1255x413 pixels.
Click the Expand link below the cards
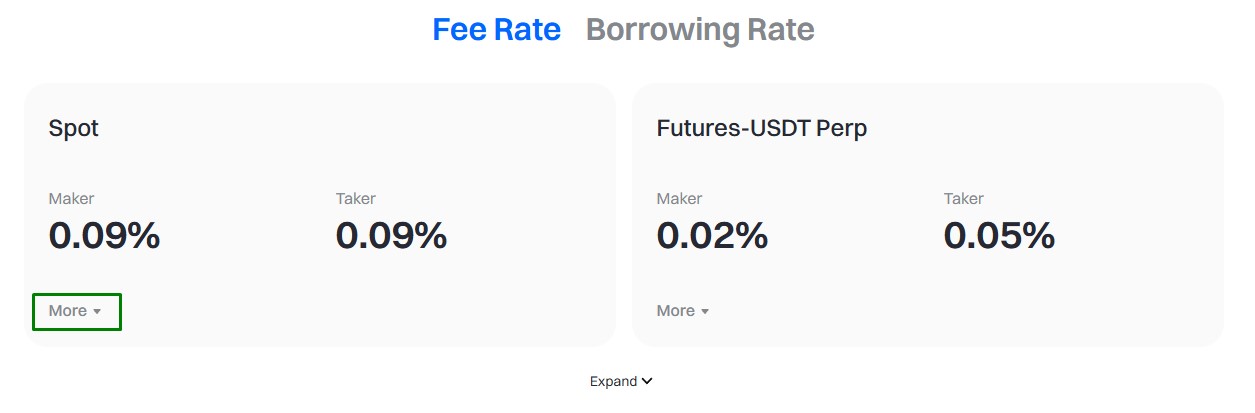click(621, 381)
